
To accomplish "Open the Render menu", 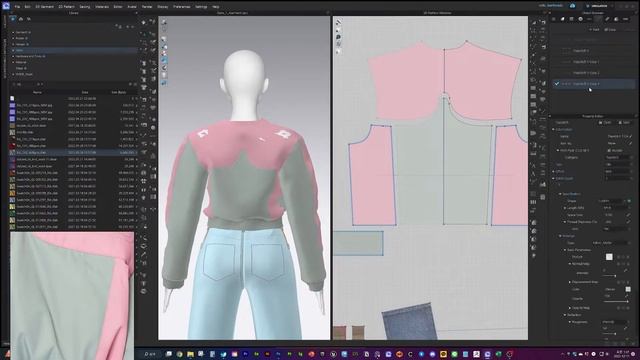I will [147, 7].
